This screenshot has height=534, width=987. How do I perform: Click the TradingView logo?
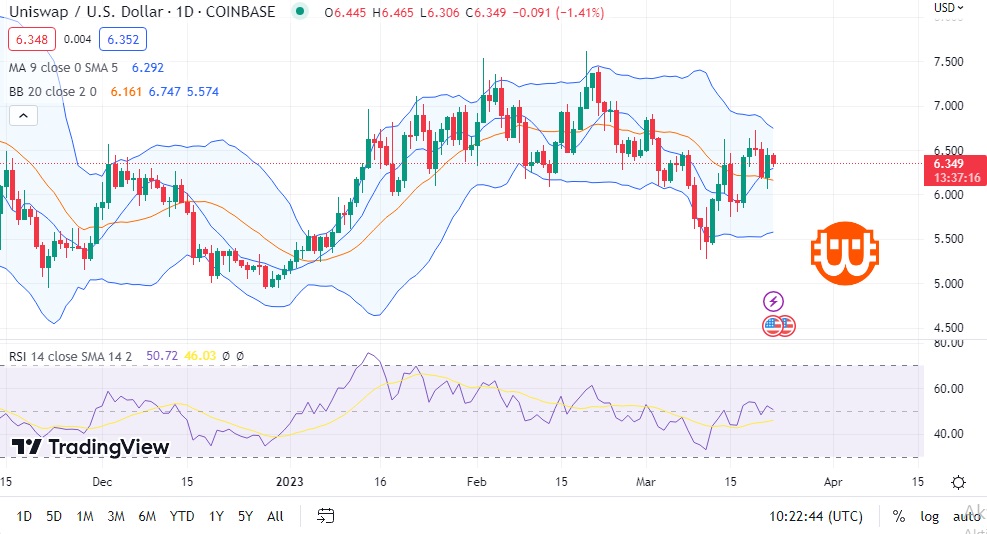[90, 447]
